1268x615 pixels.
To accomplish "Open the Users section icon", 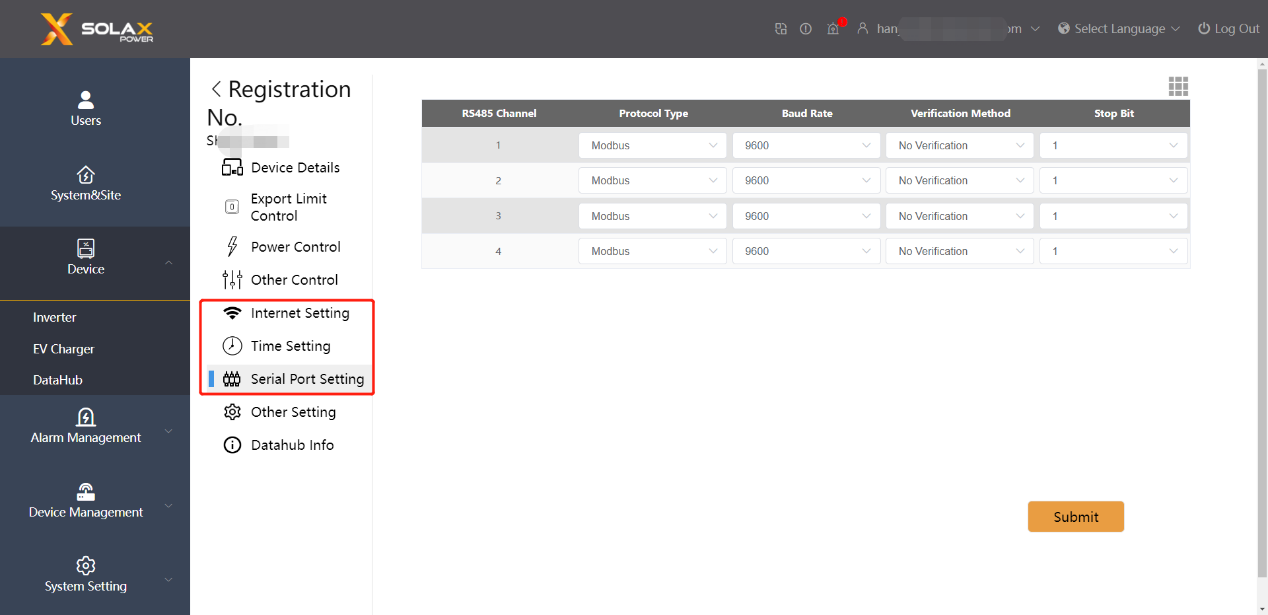I will coord(86,100).
